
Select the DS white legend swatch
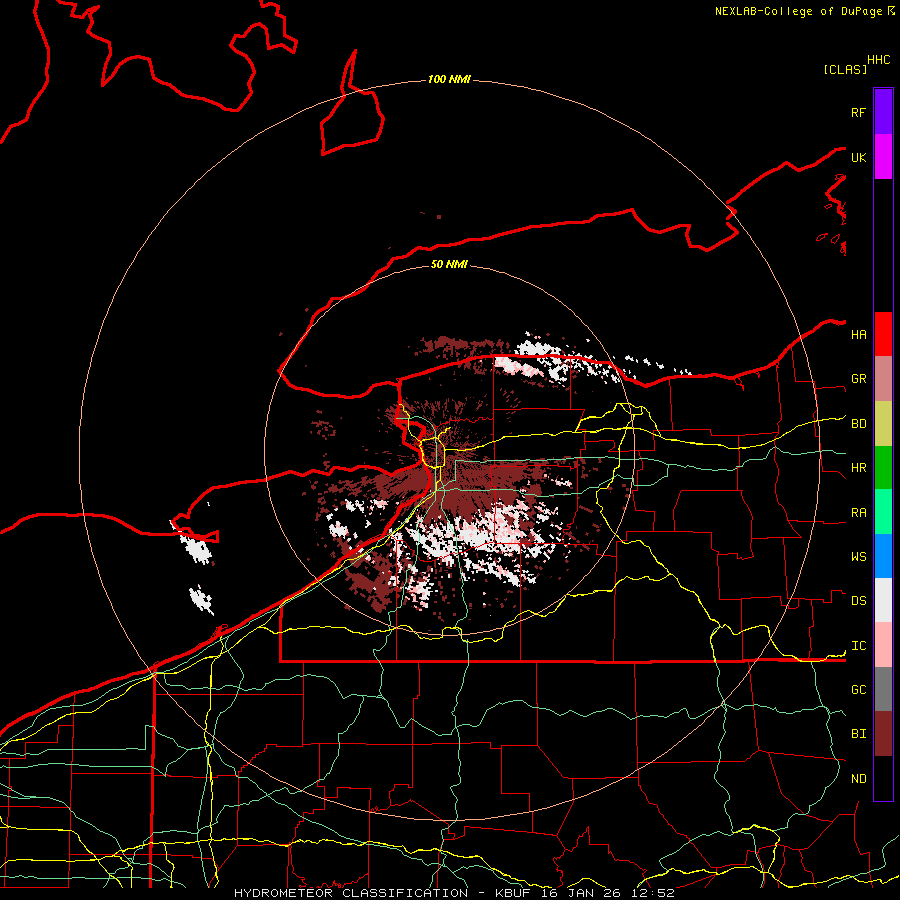(883, 600)
